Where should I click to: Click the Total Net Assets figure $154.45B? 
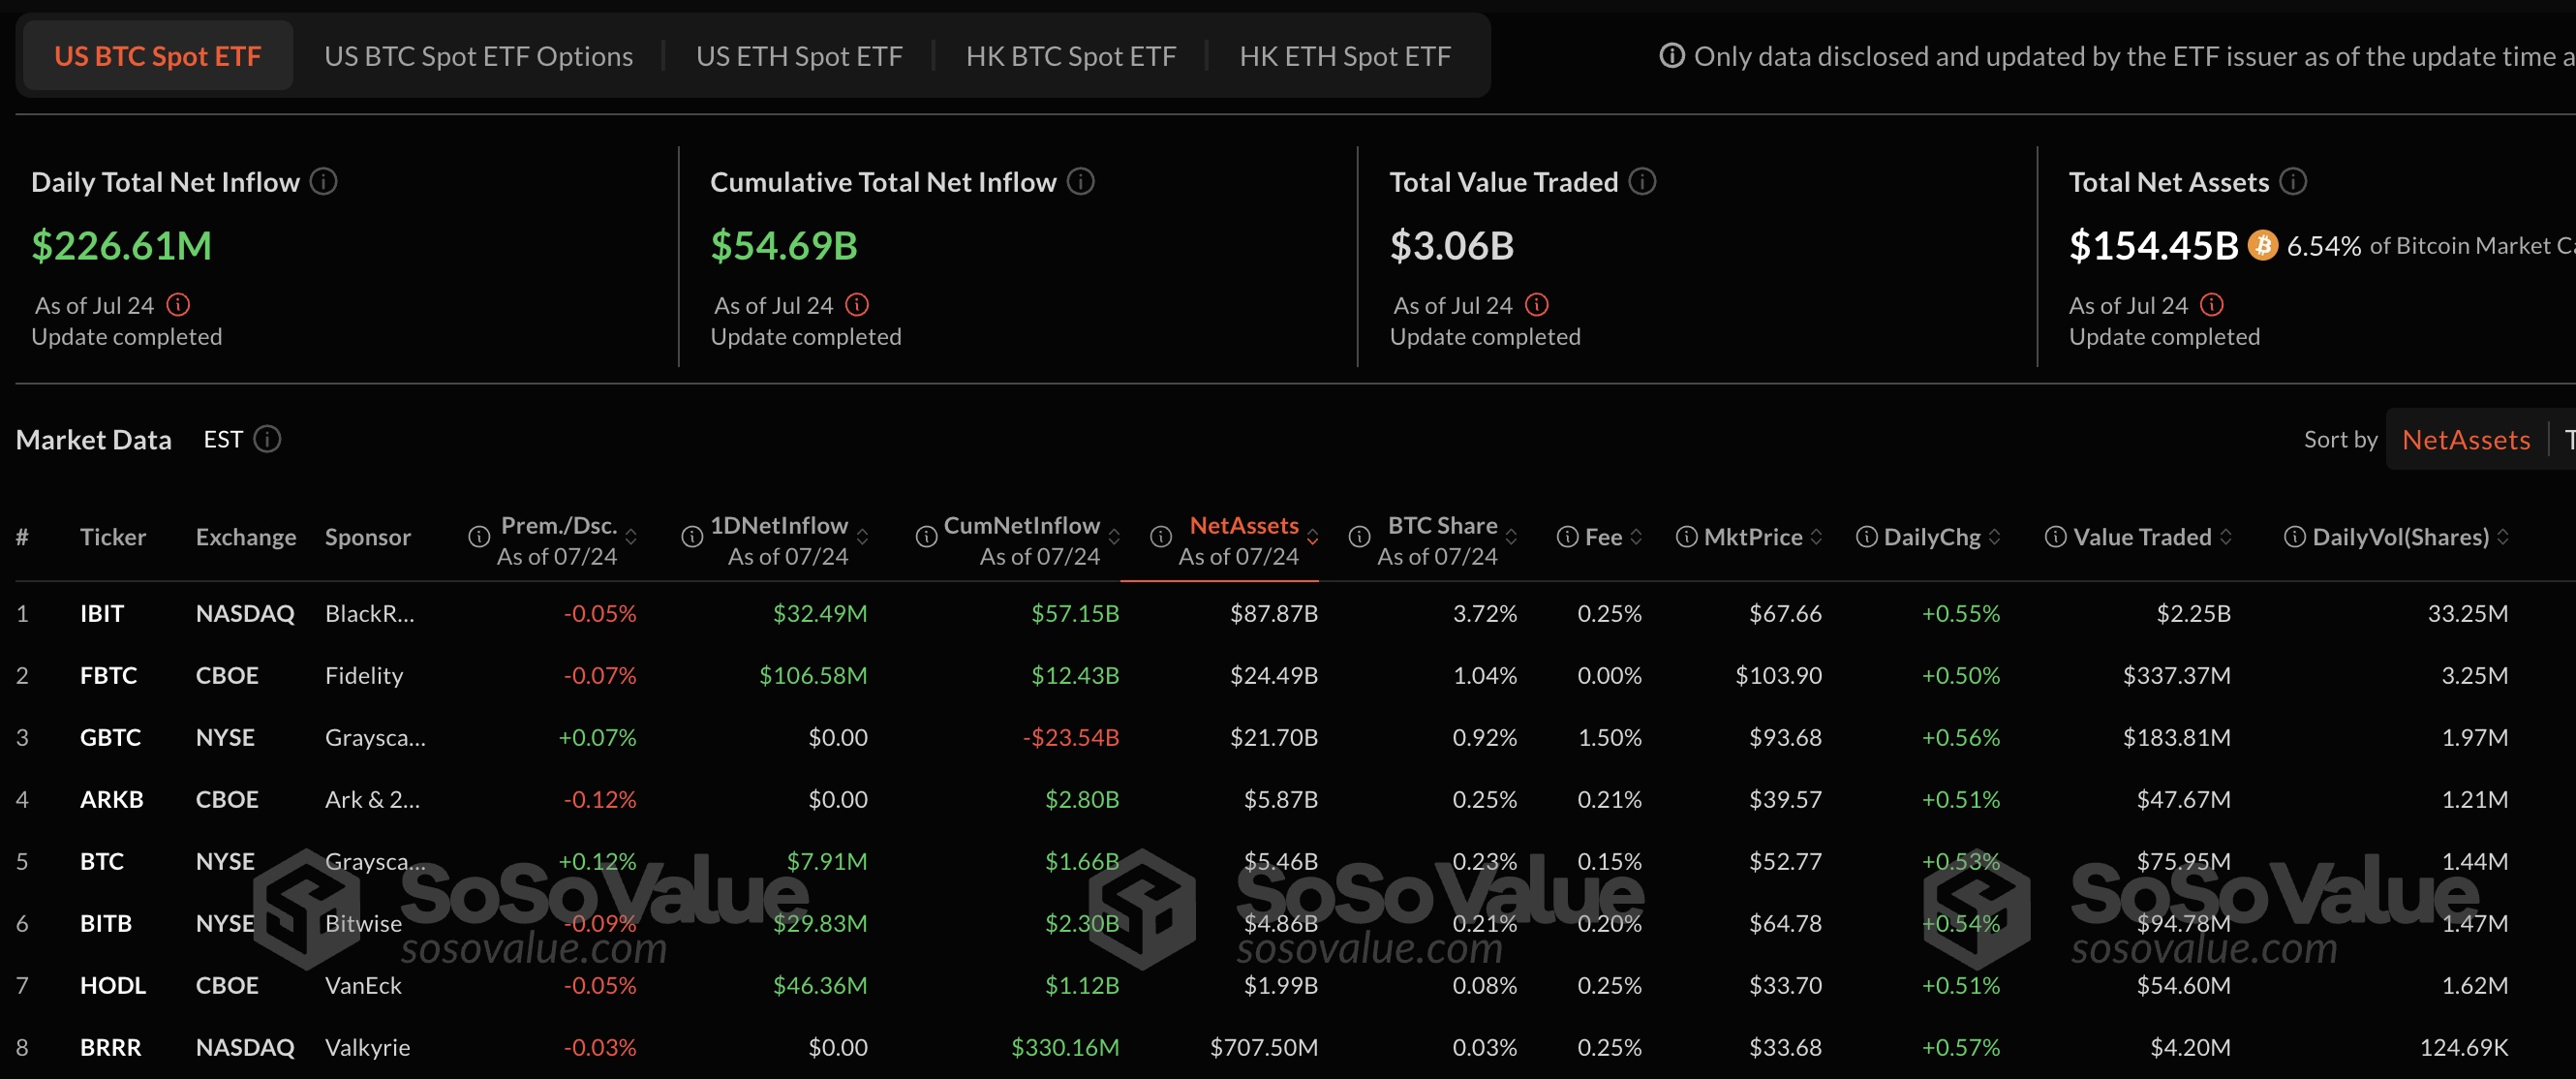point(2152,245)
